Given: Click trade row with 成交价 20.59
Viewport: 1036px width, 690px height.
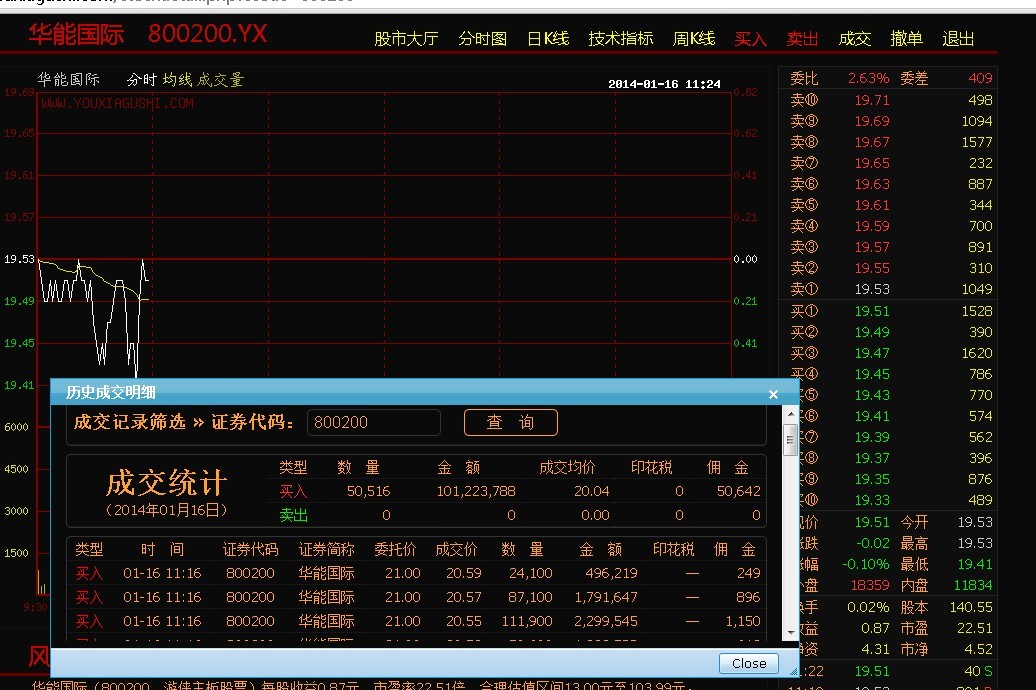Looking at the screenshot, I should pyautogui.click(x=417, y=573).
